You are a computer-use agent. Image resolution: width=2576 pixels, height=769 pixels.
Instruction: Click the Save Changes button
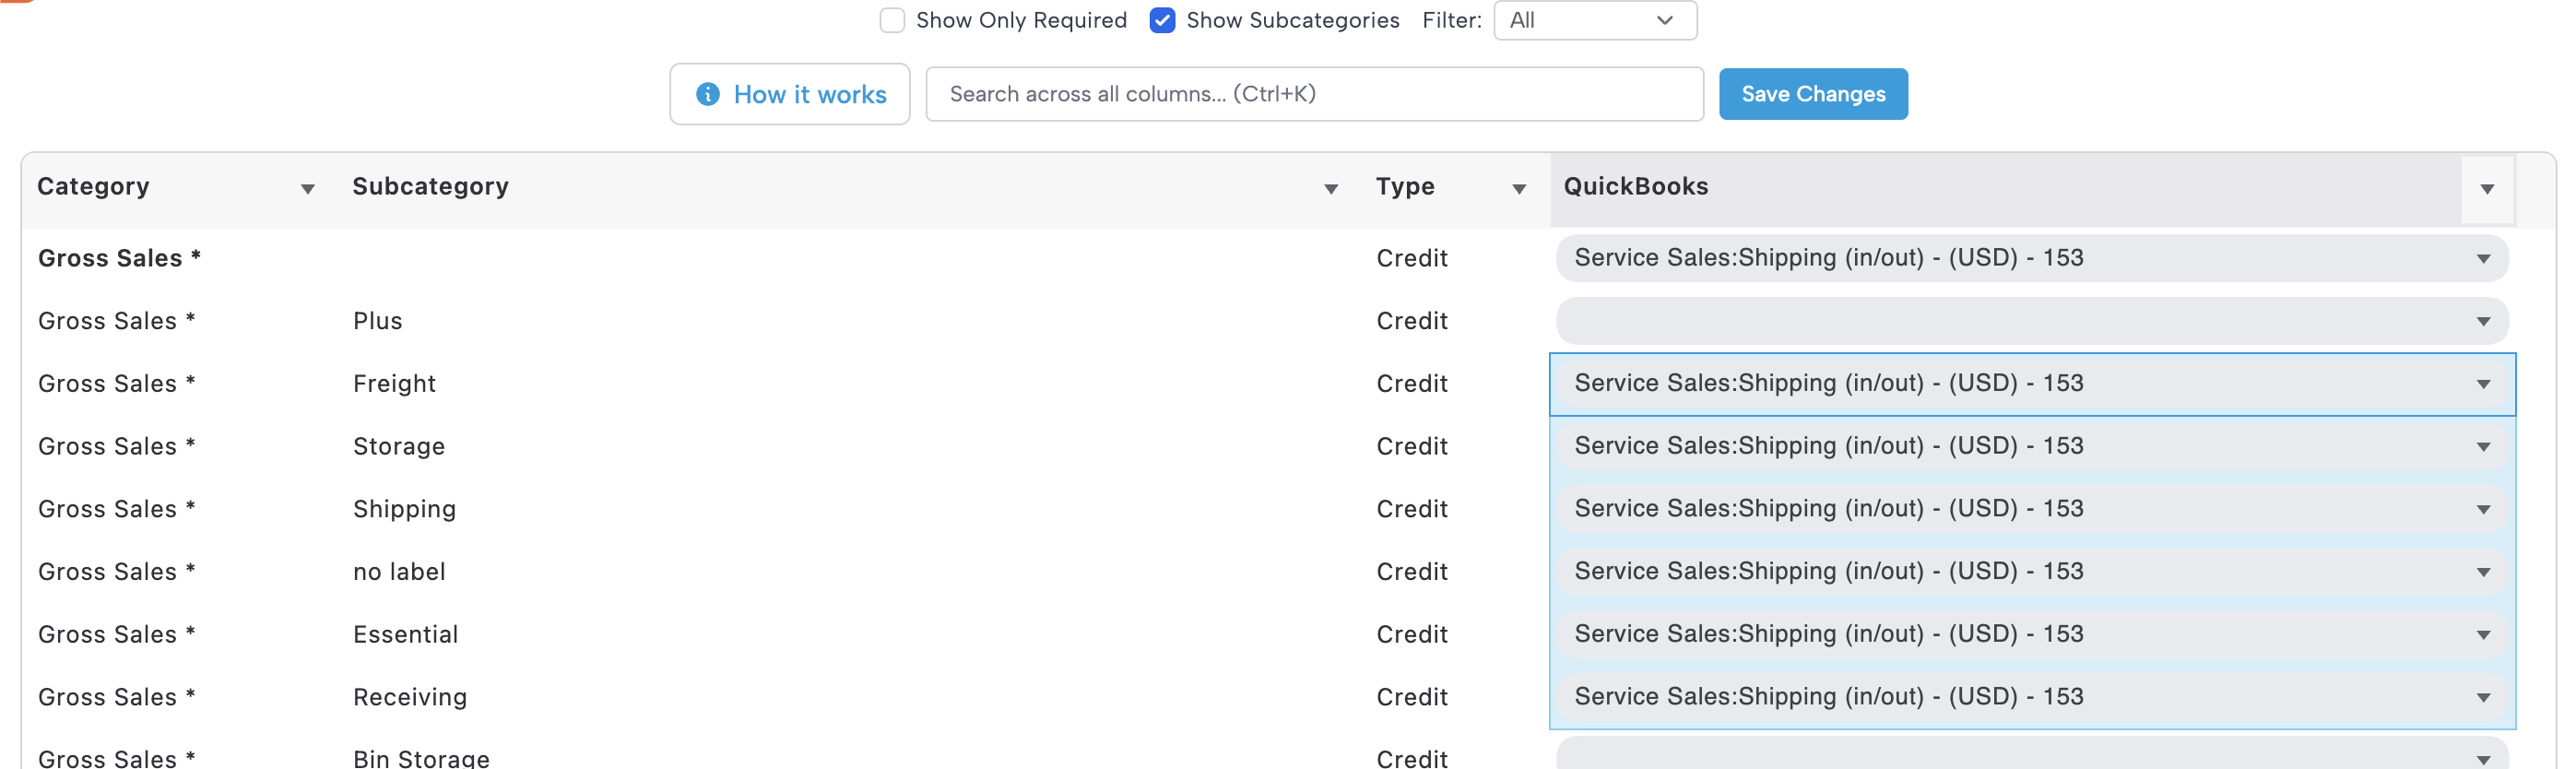click(x=1812, y=94)
